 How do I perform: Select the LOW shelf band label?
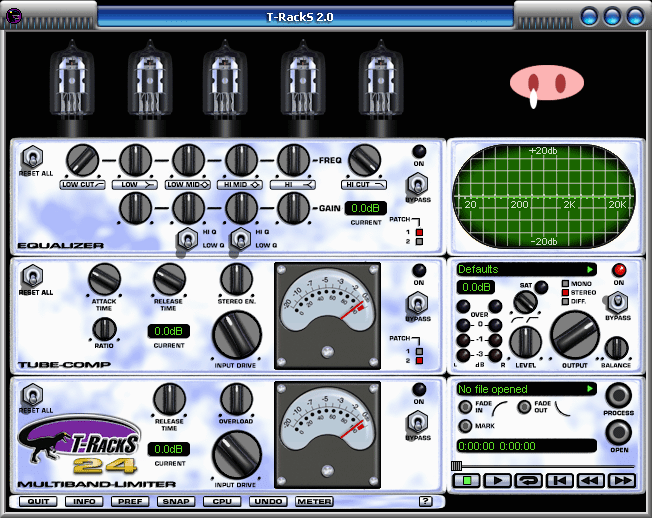point(135,185)
